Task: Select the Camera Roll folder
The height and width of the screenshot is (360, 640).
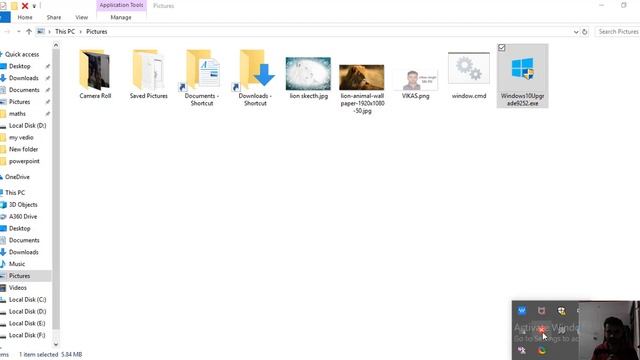Action: pyautogui.click(x=95, y=74)
